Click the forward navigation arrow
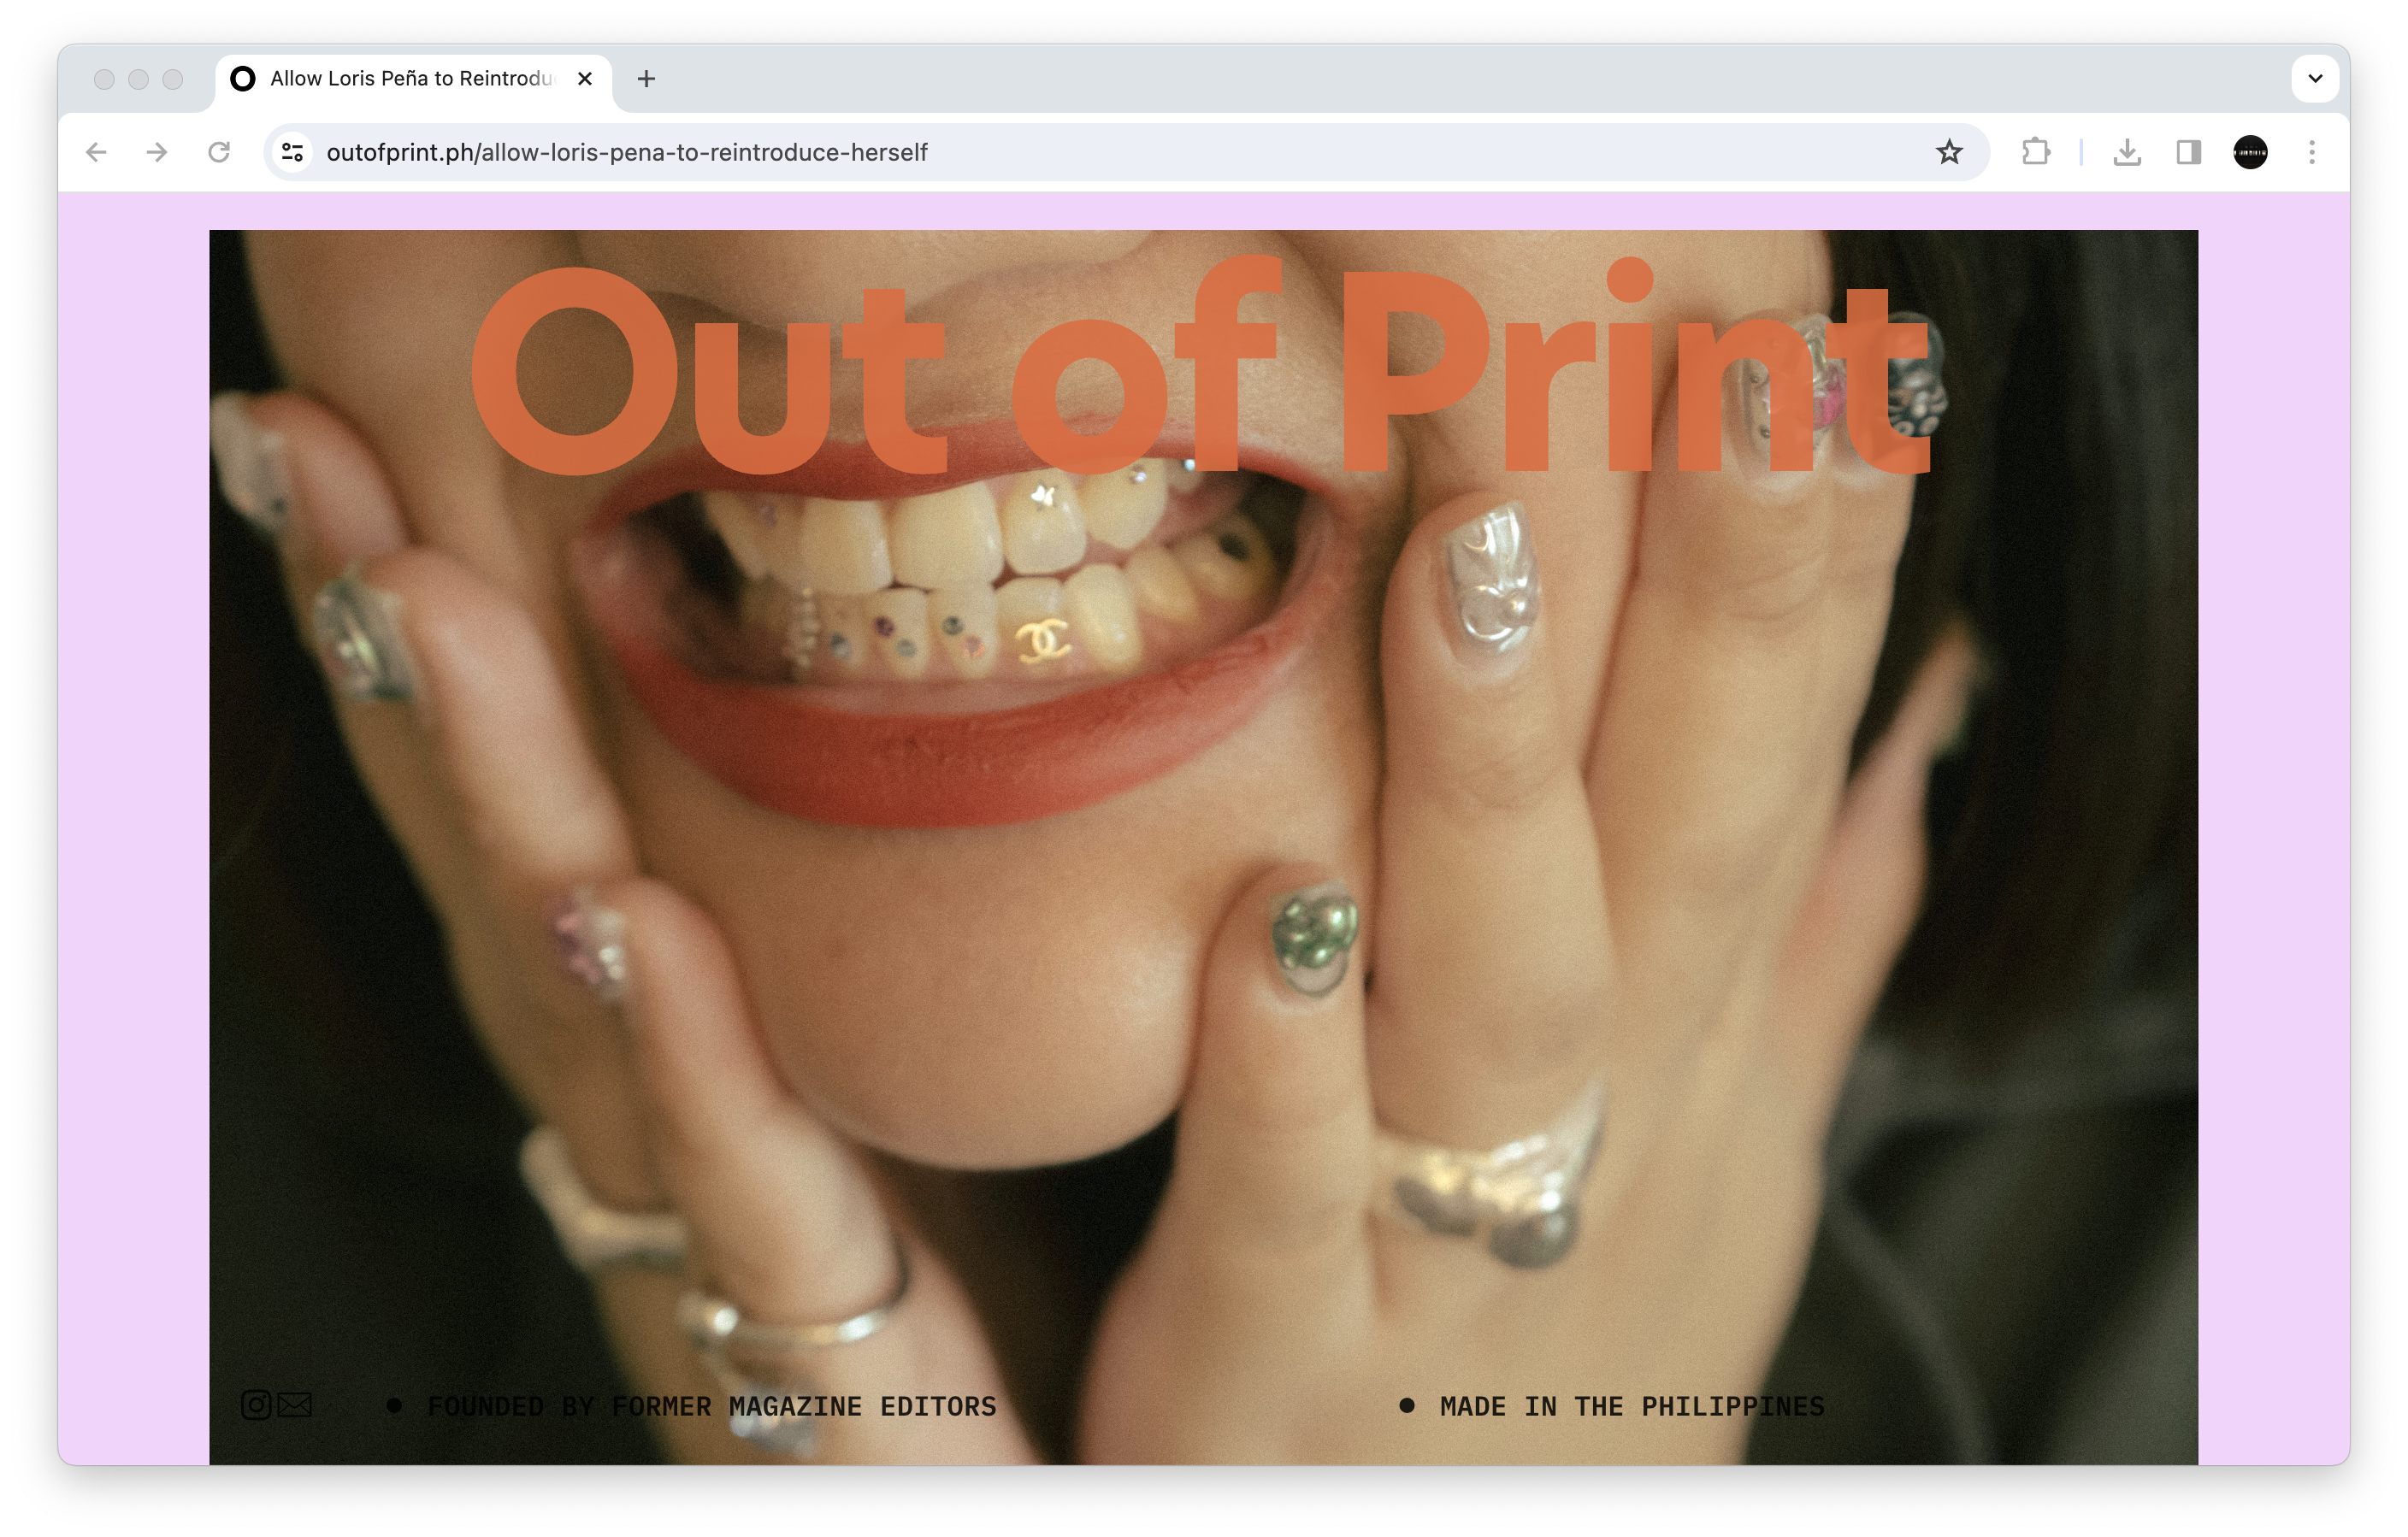Screen dimensions: 2408x1537 [157, 152]
